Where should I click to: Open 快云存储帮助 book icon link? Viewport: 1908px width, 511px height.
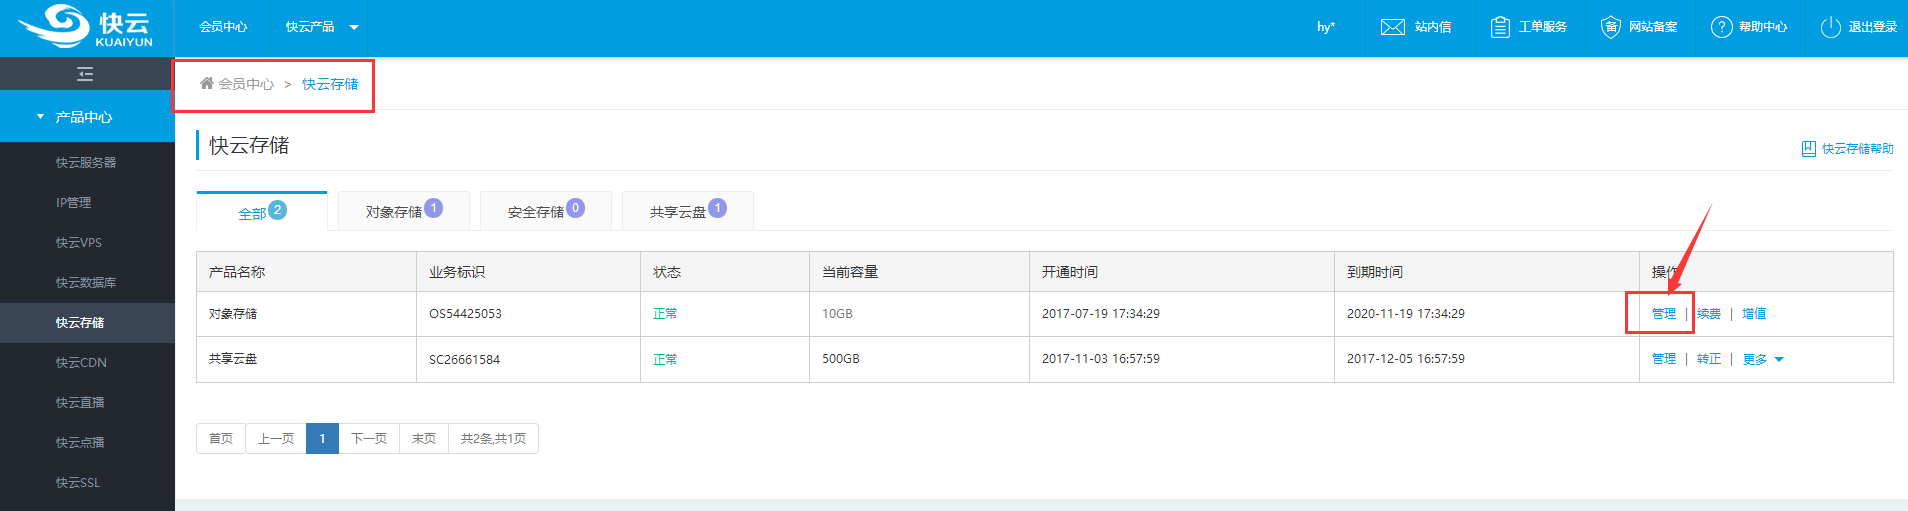pos(1808,149)
